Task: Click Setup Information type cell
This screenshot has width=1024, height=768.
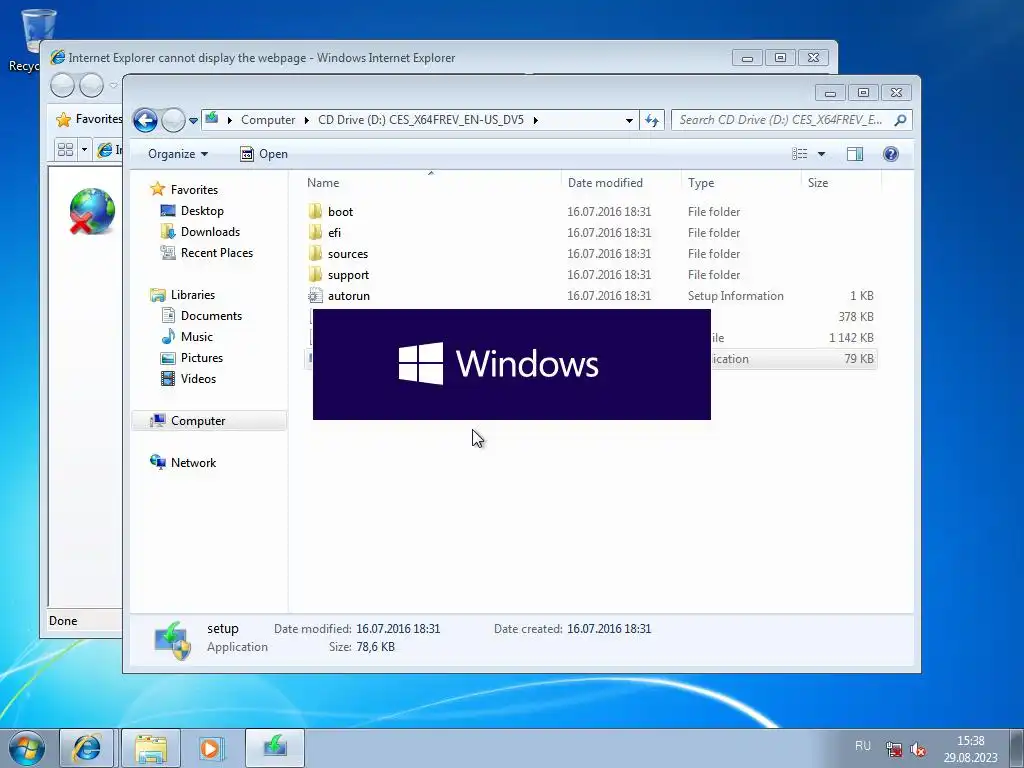Action: point(735,296)
